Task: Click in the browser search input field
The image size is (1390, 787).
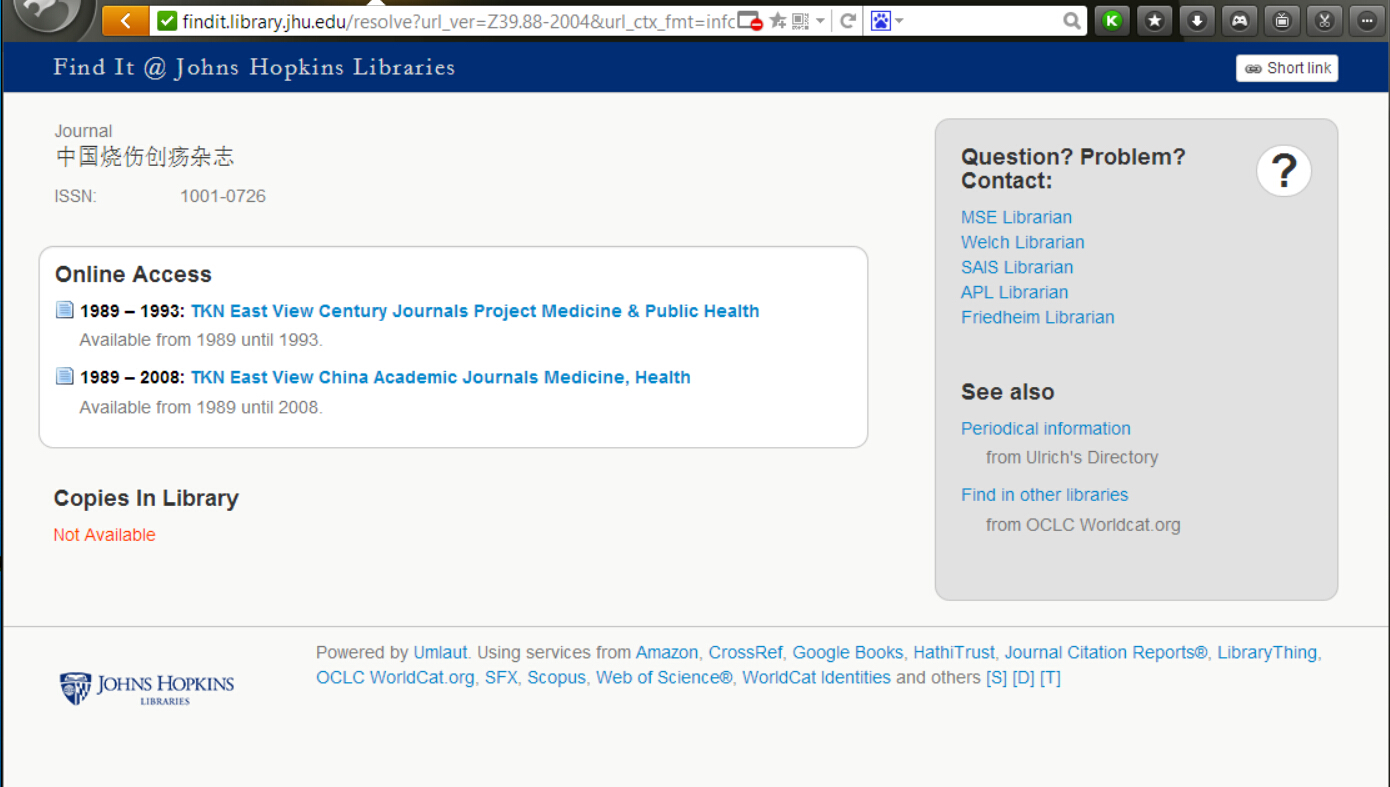Action: (980, 21)
